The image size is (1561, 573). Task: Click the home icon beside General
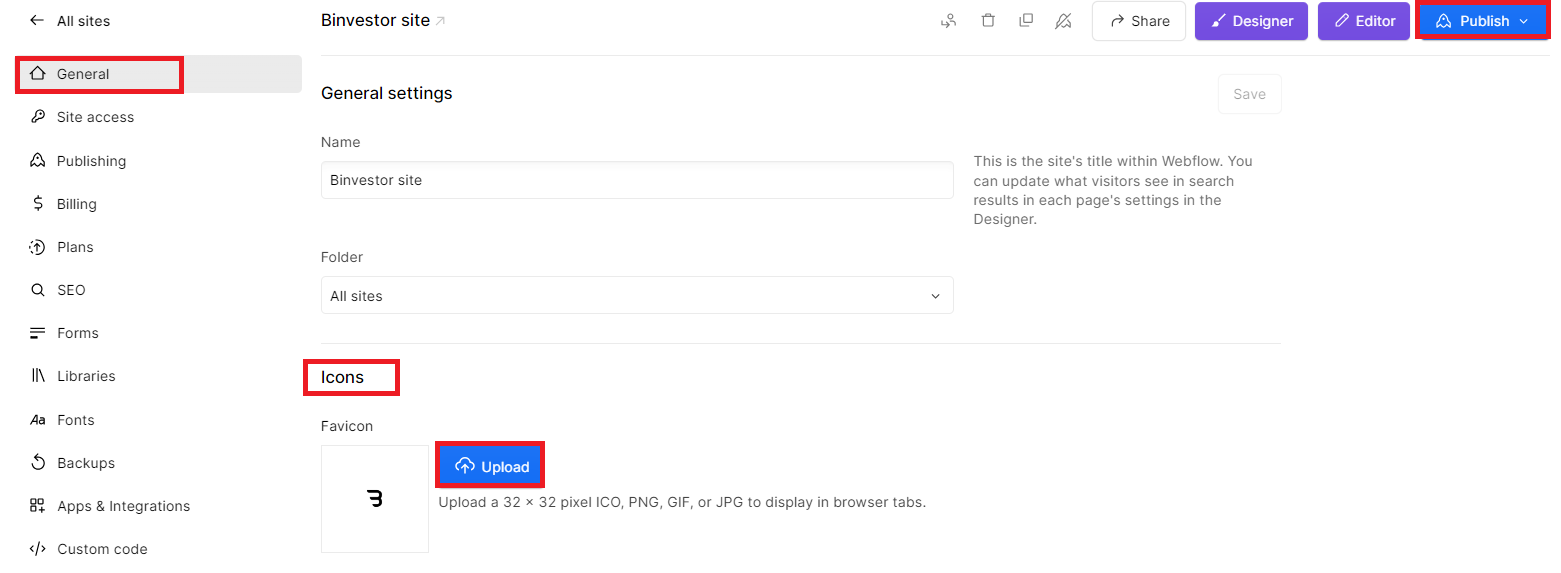click(x=38, y=73)
